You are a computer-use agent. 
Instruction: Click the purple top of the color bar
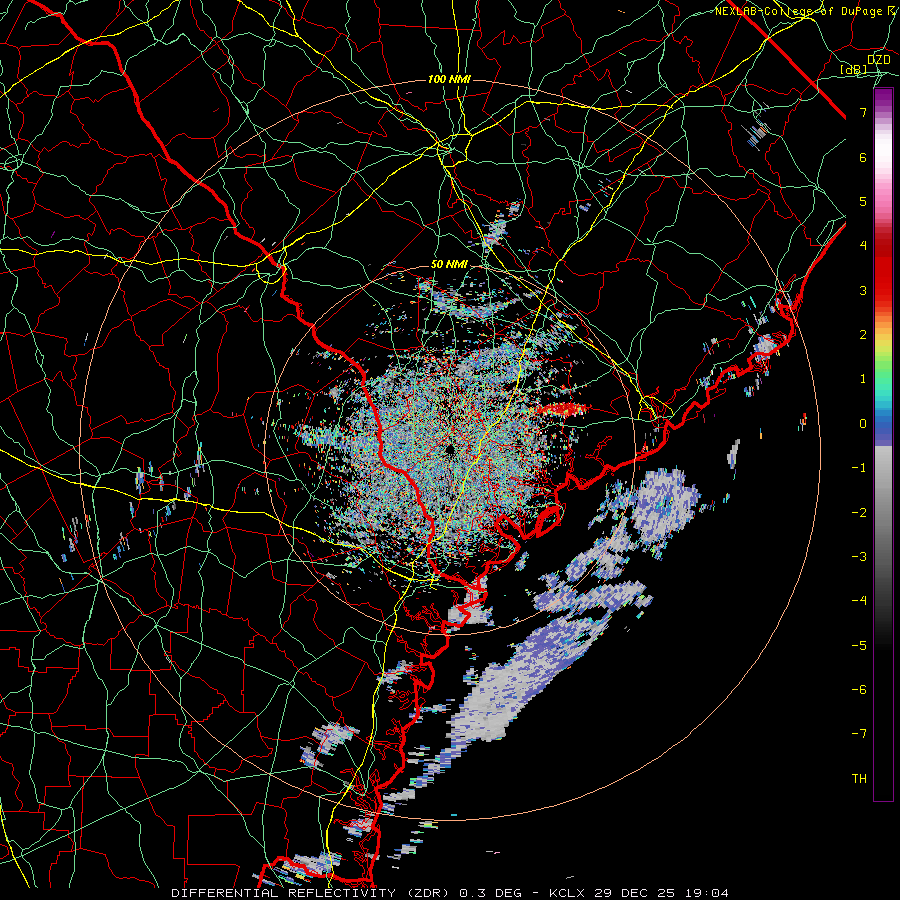(x=883, y=102)
